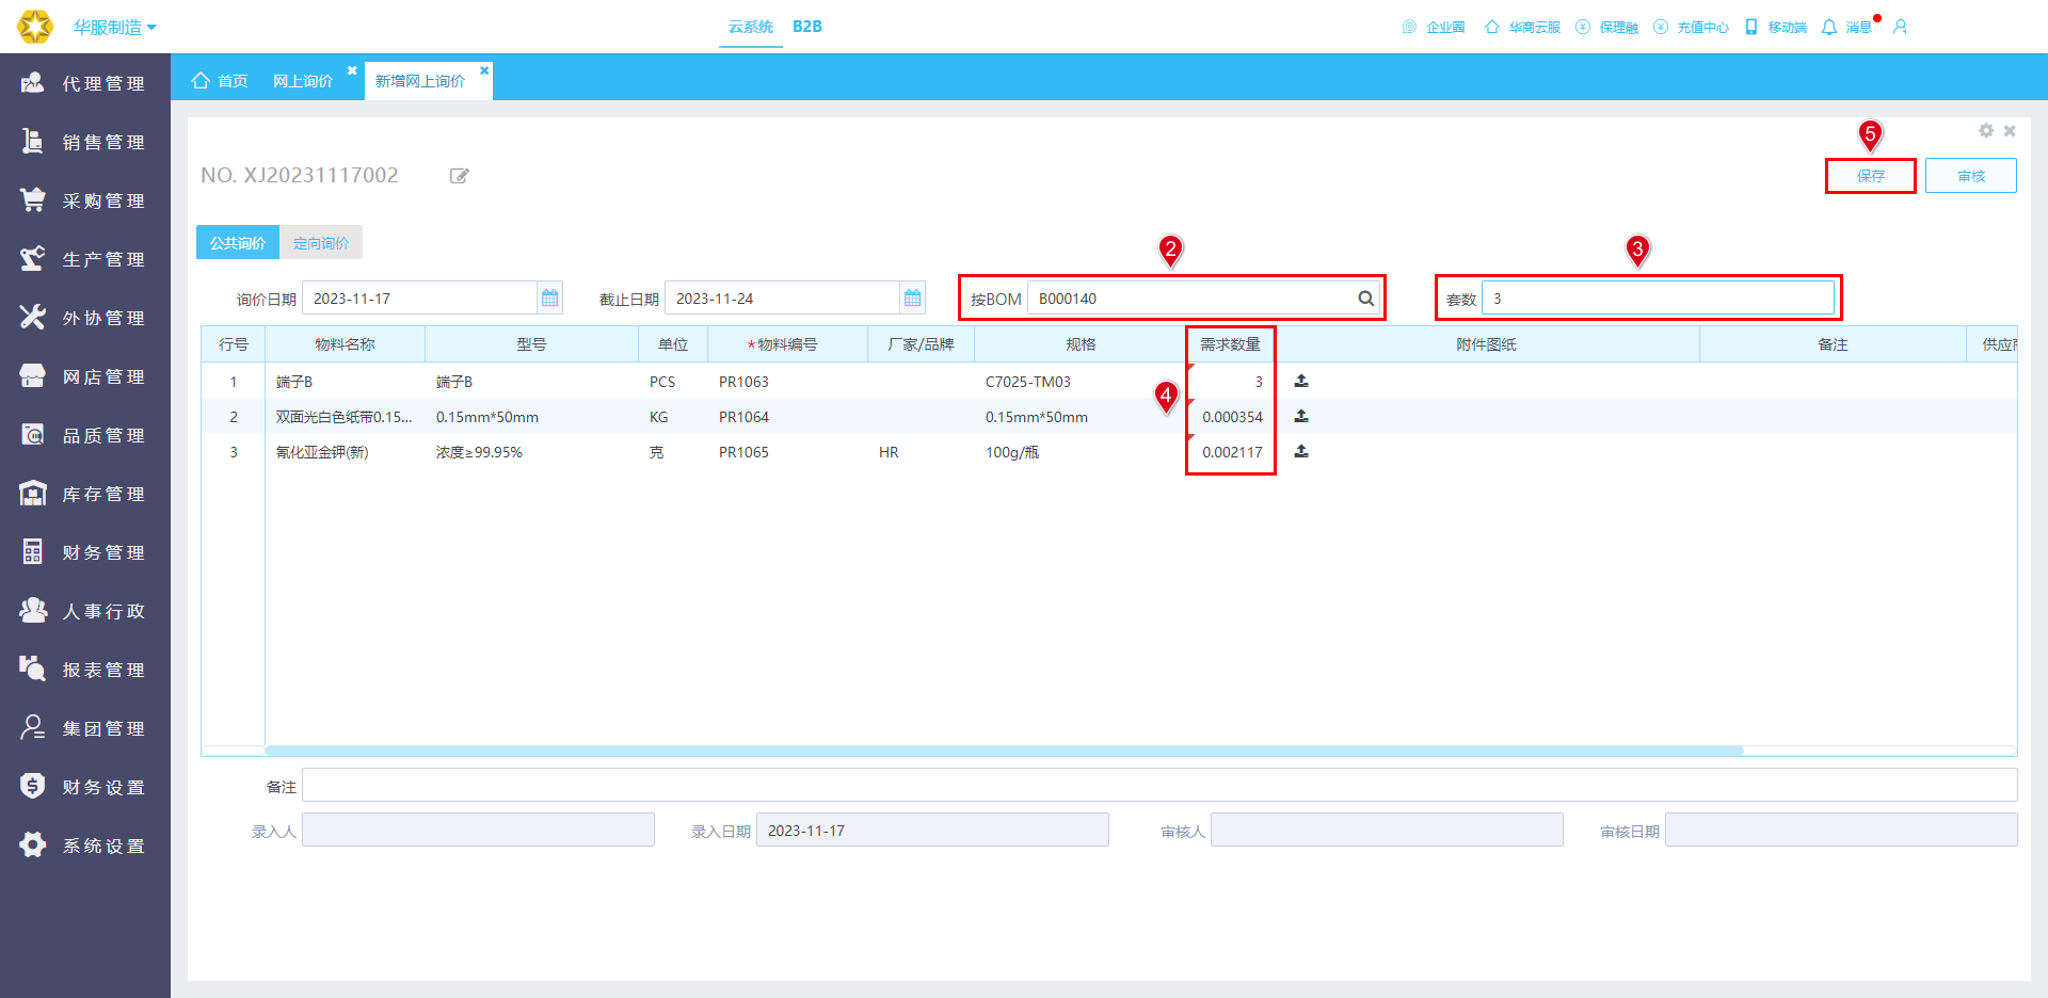Click the 保存 button
Viewport: 2048px width, 998px height.
tap(1870, 176)
